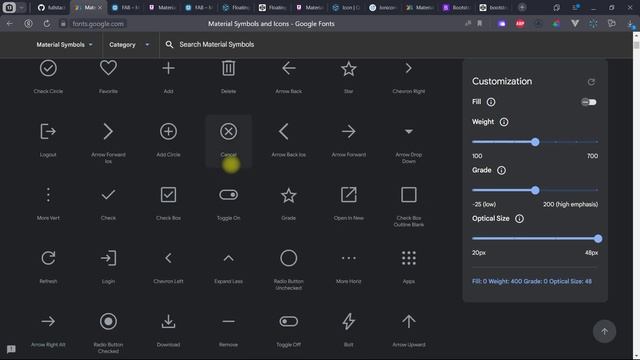Show info for Grade
The height and width of the screenshot is (360, 640).
[x=501, y=170]
